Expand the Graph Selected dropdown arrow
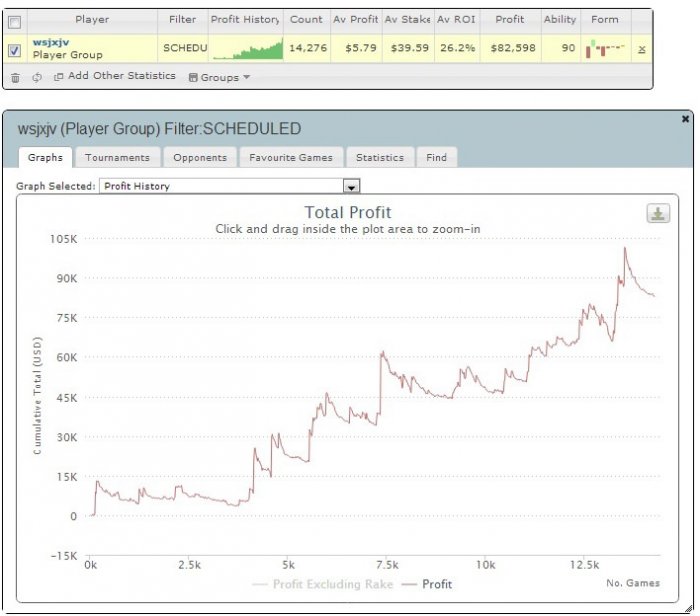This screenshot has height=616, width=700. [x=351, y=186]
